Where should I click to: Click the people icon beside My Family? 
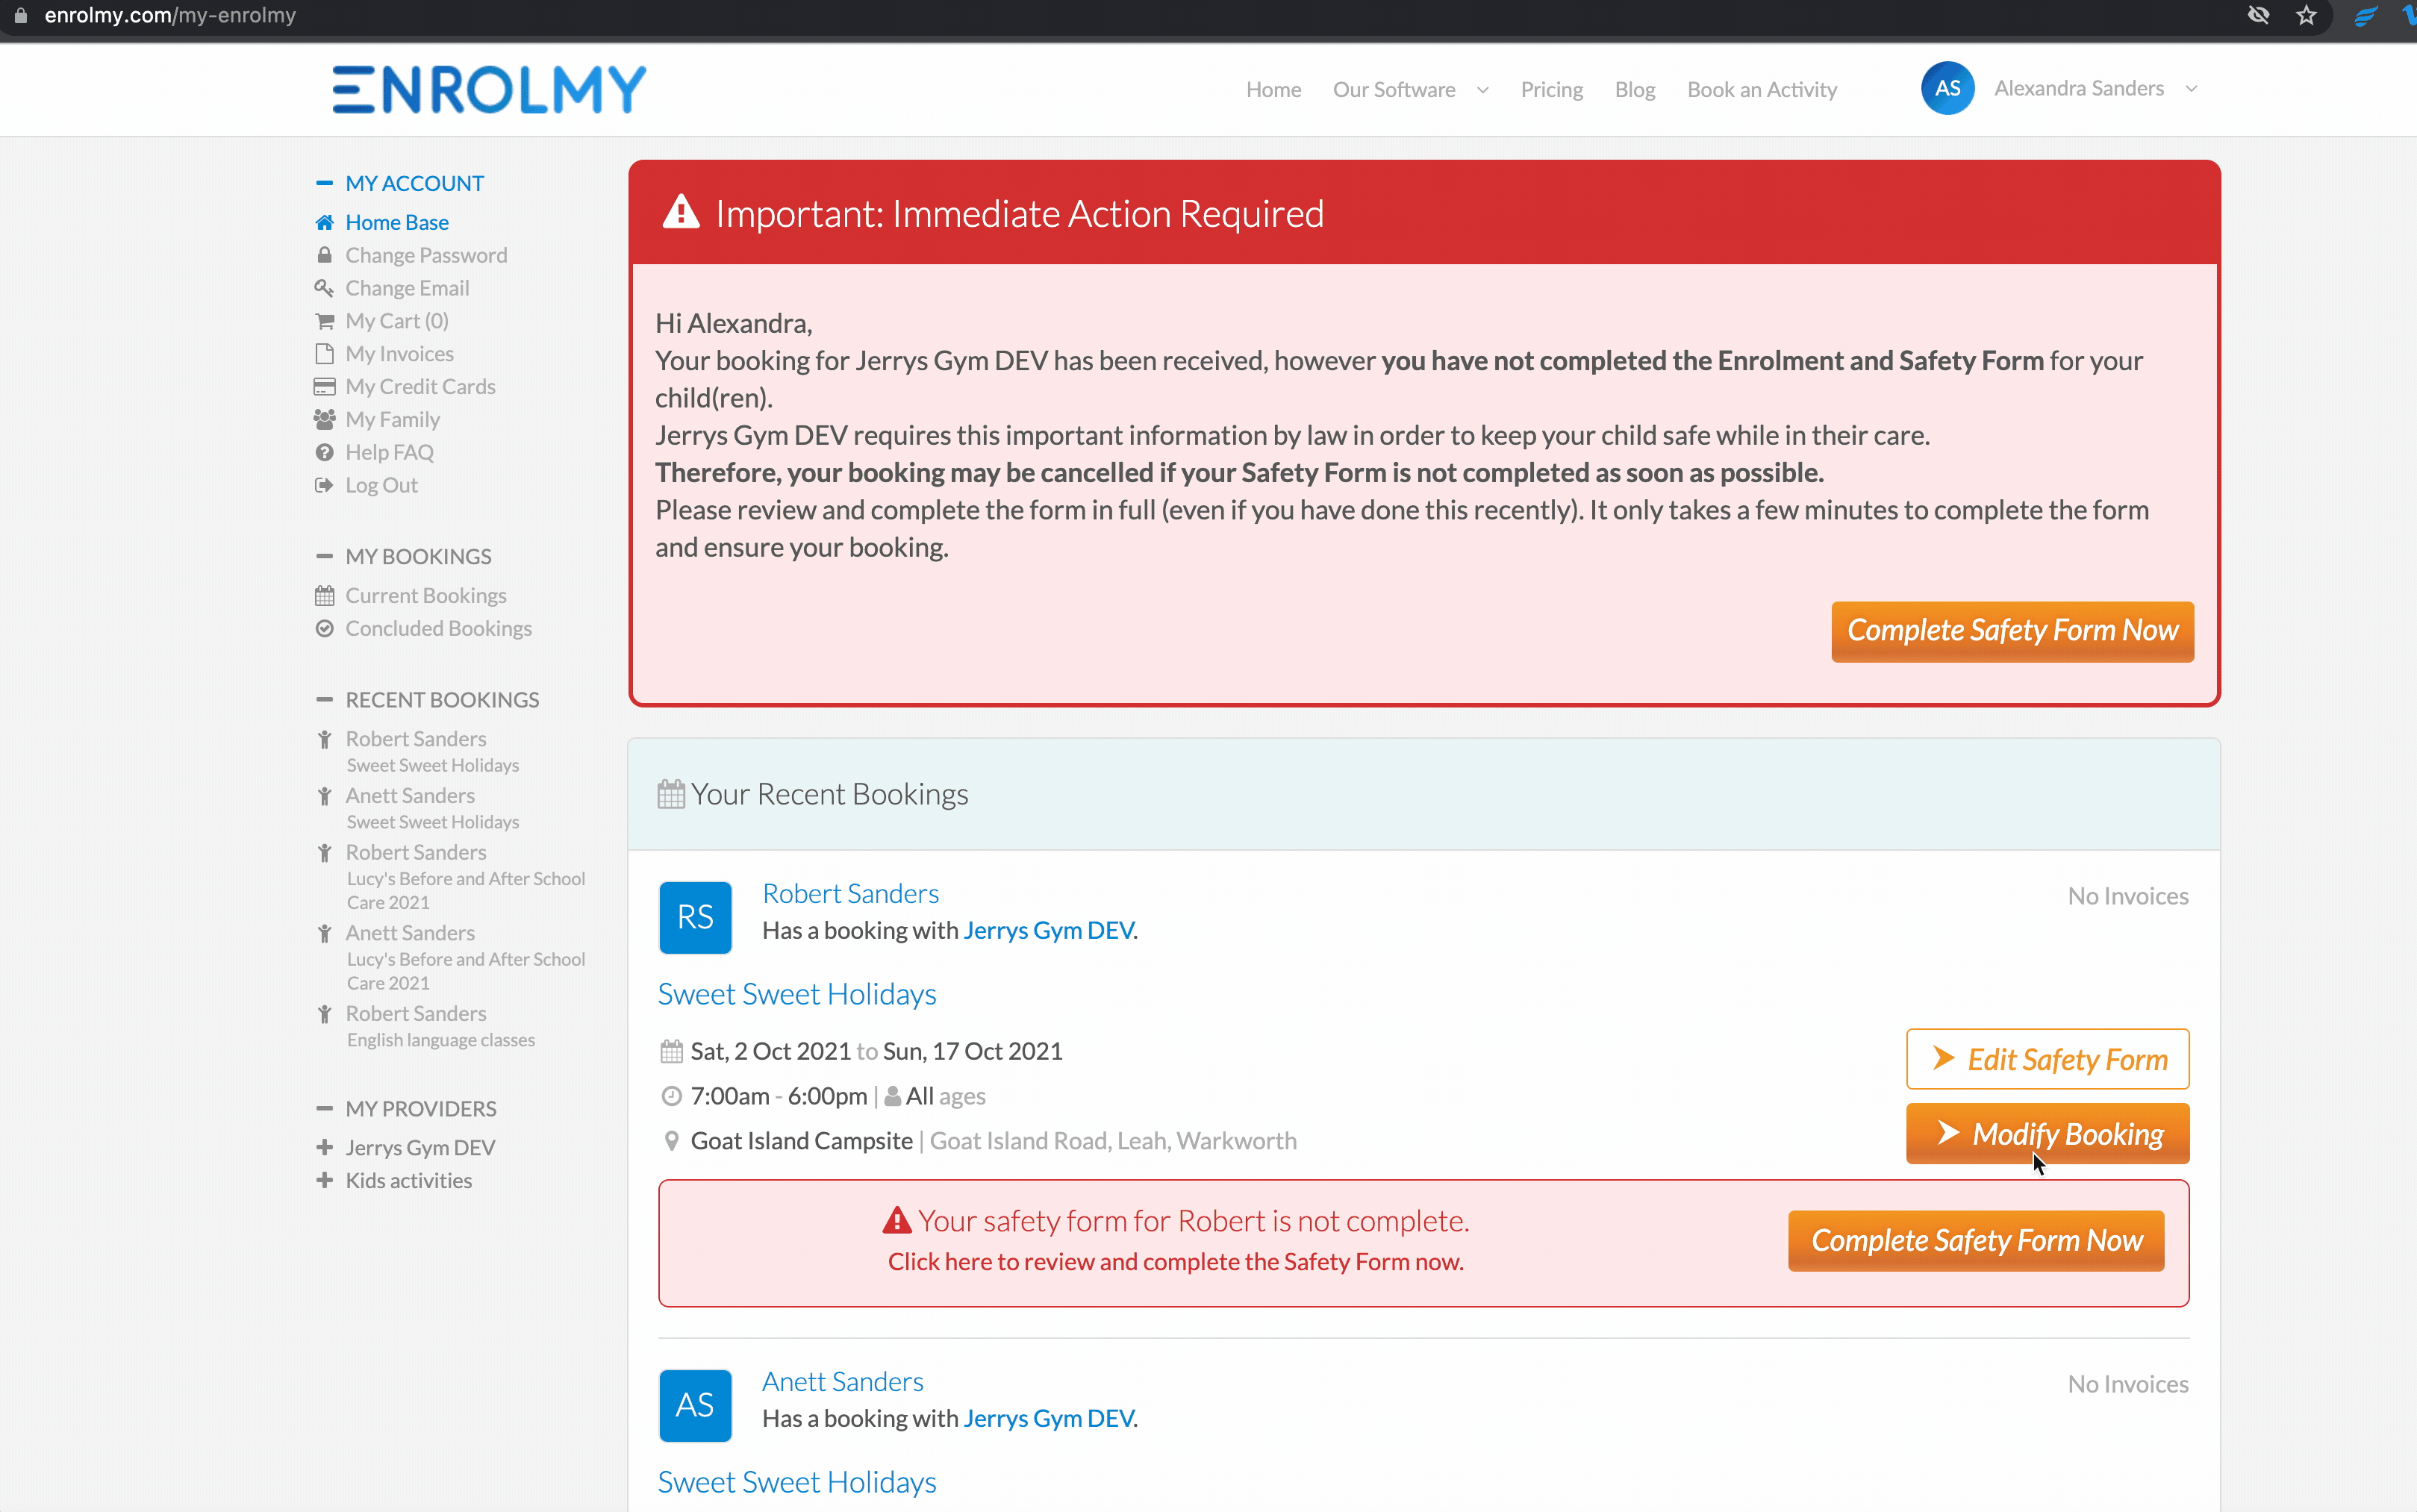[324, 420]
